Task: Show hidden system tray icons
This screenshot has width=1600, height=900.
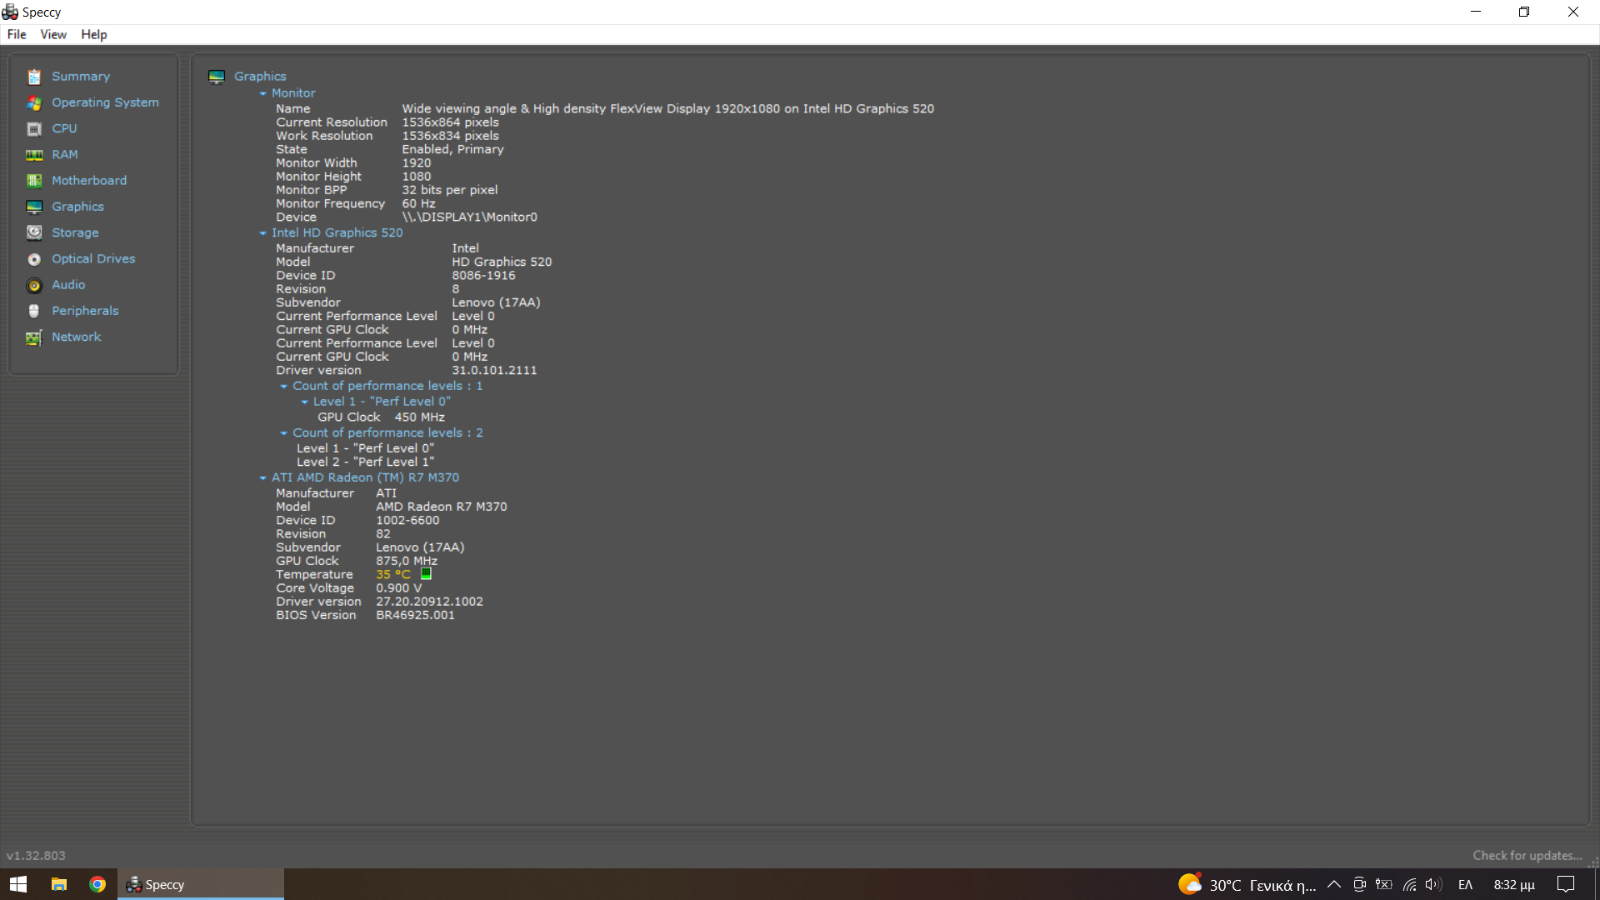Action: pos(1334,884)
